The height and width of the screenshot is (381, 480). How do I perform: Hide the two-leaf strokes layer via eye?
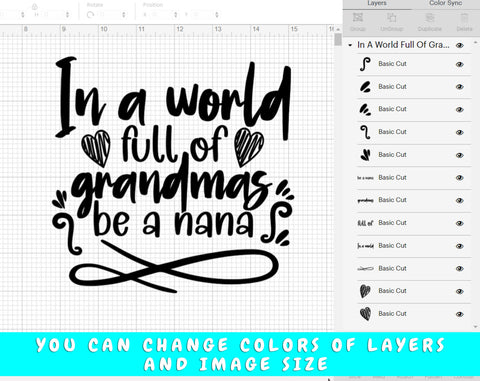[x=460, y=87]
